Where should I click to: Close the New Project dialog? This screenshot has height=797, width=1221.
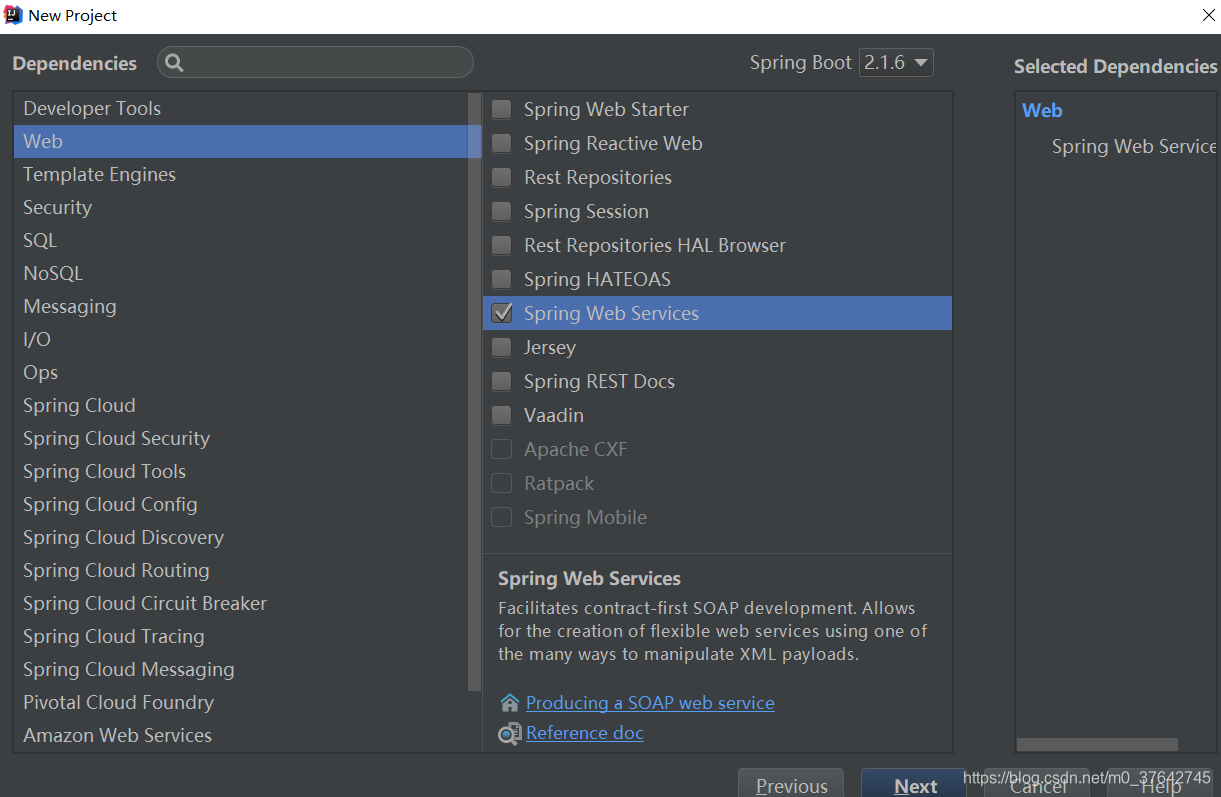[1207, 15]
